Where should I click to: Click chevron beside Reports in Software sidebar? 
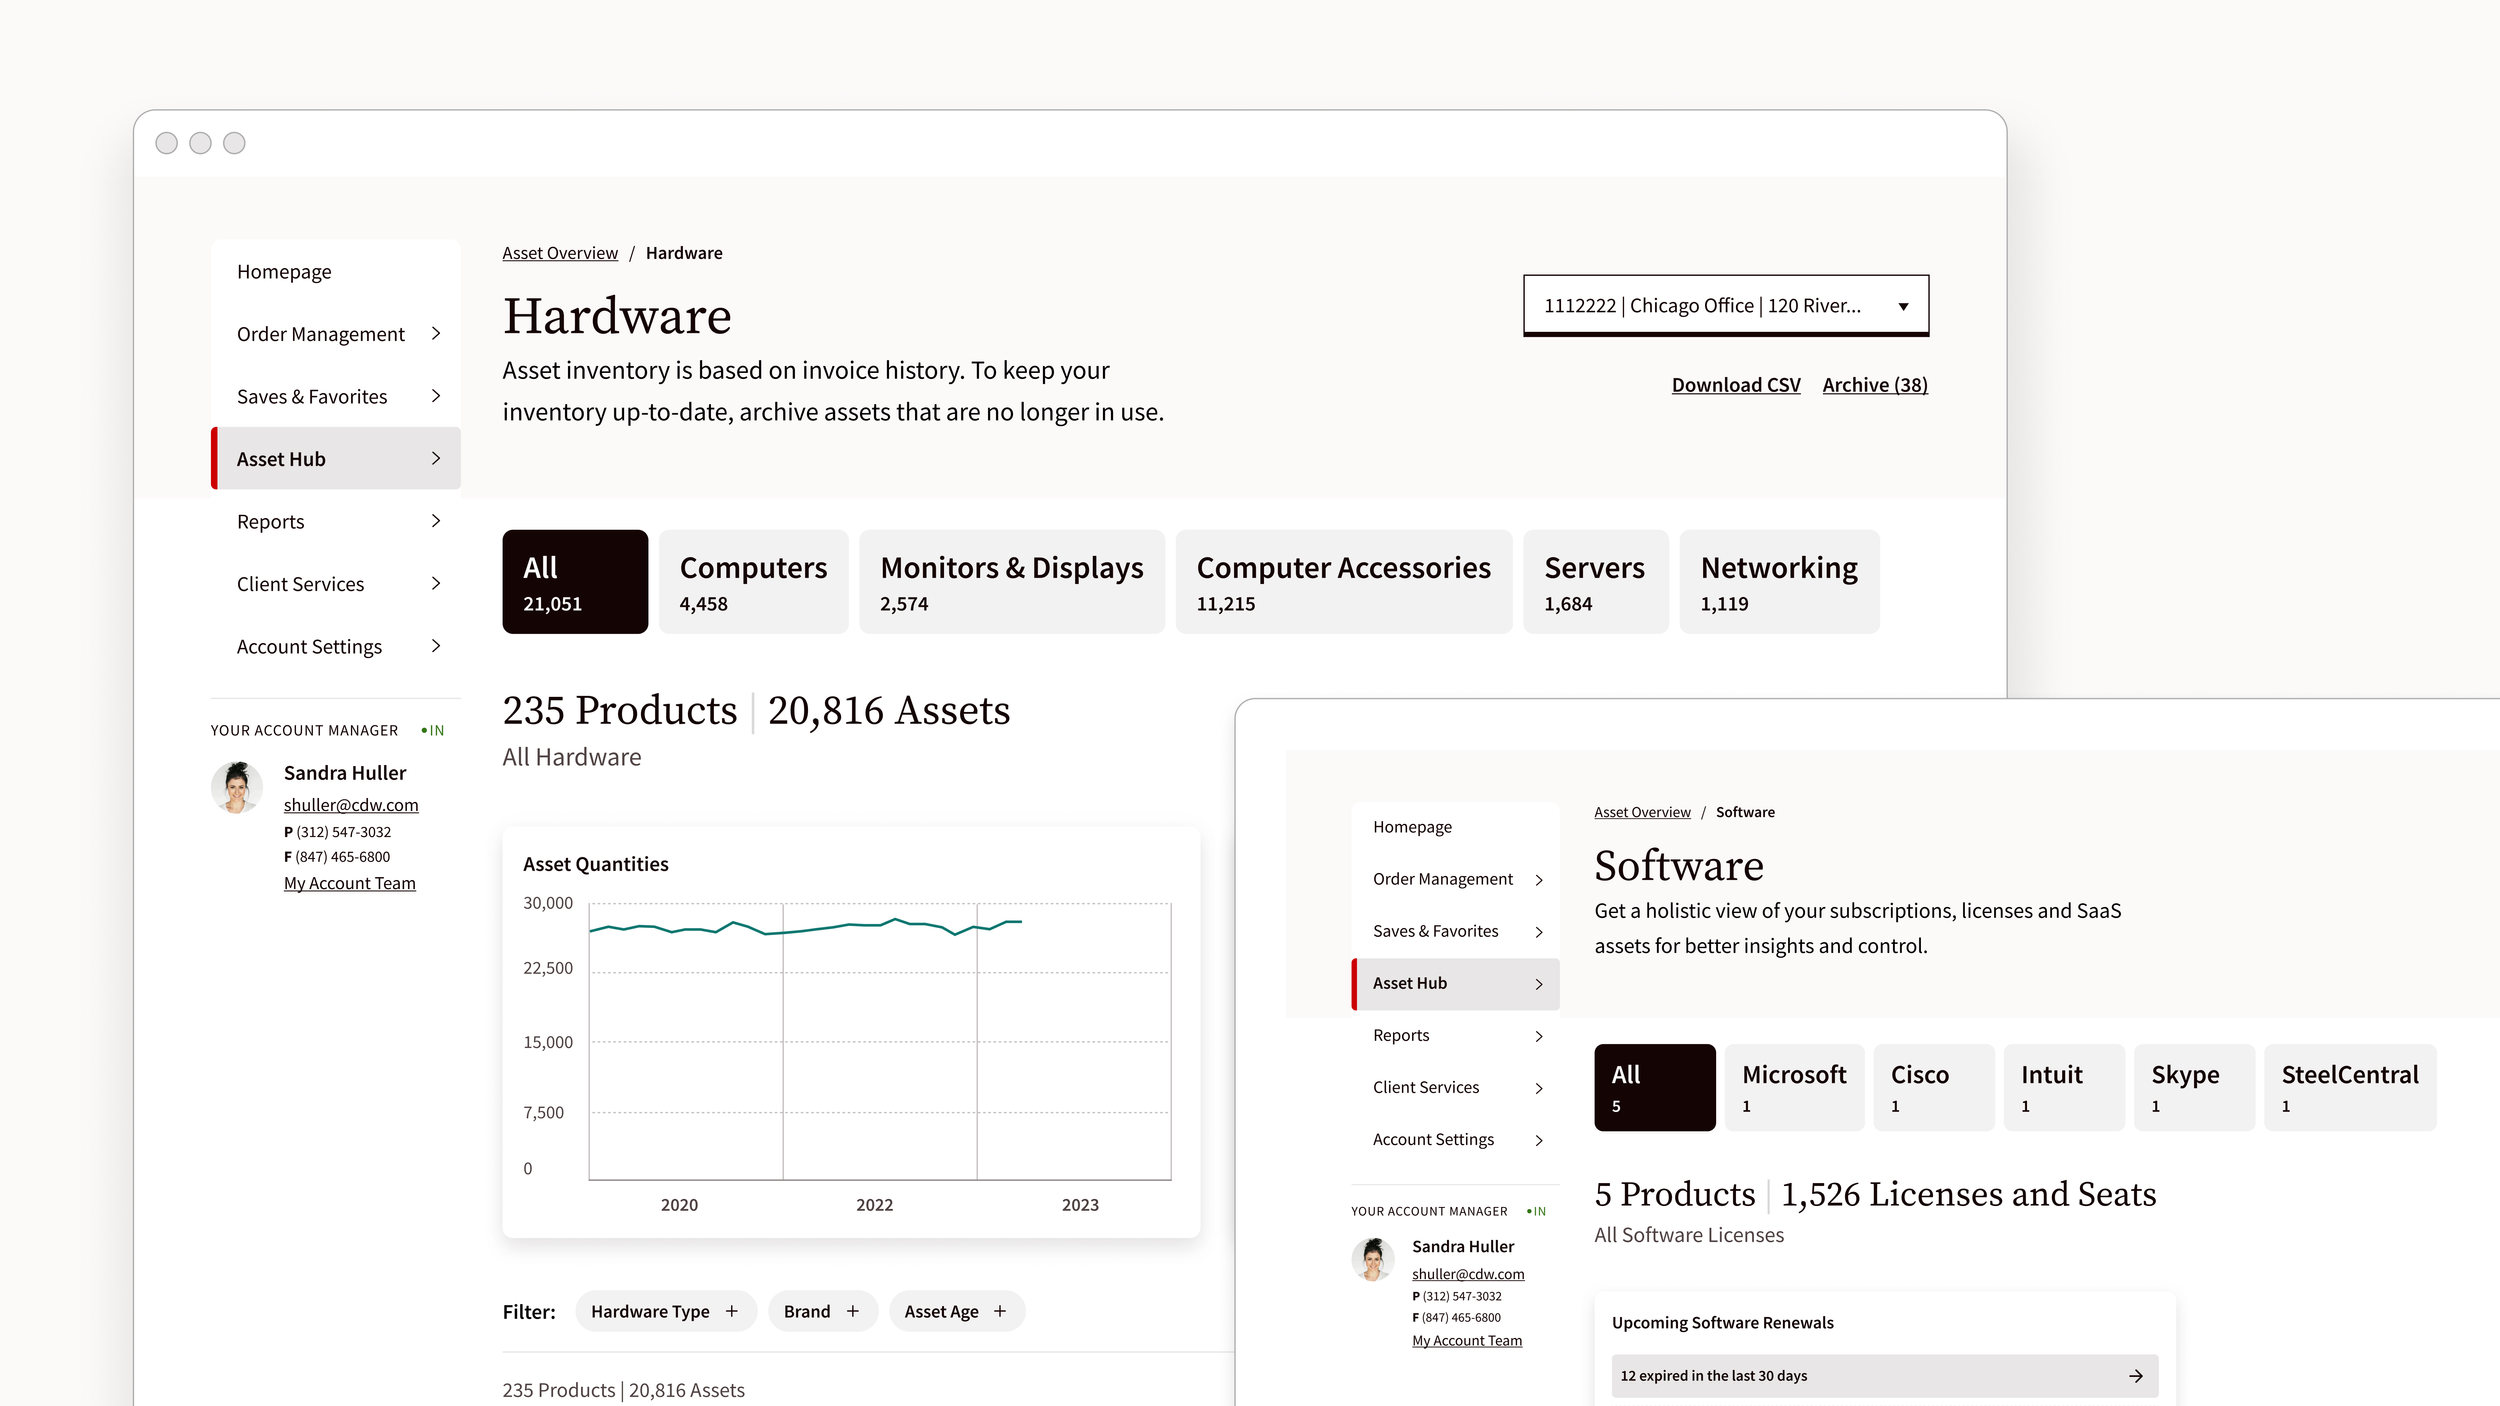(x=1539, y=1036)
